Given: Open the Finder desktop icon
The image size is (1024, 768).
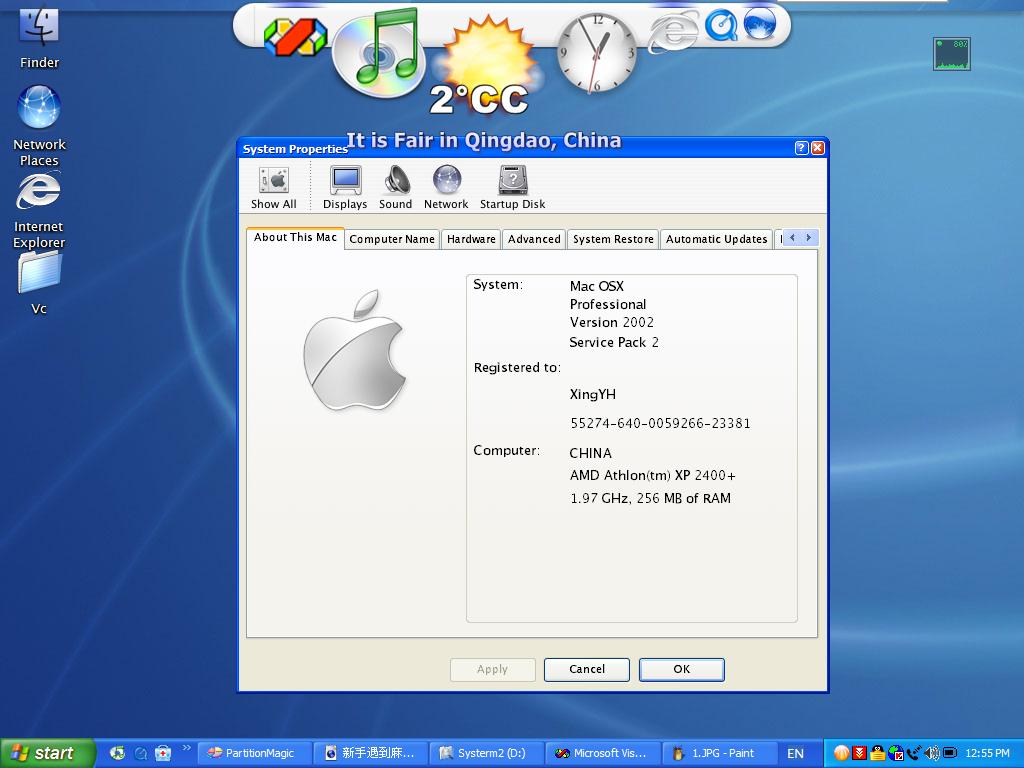Looking at the screenshot, I should click(x=39, y=37).
